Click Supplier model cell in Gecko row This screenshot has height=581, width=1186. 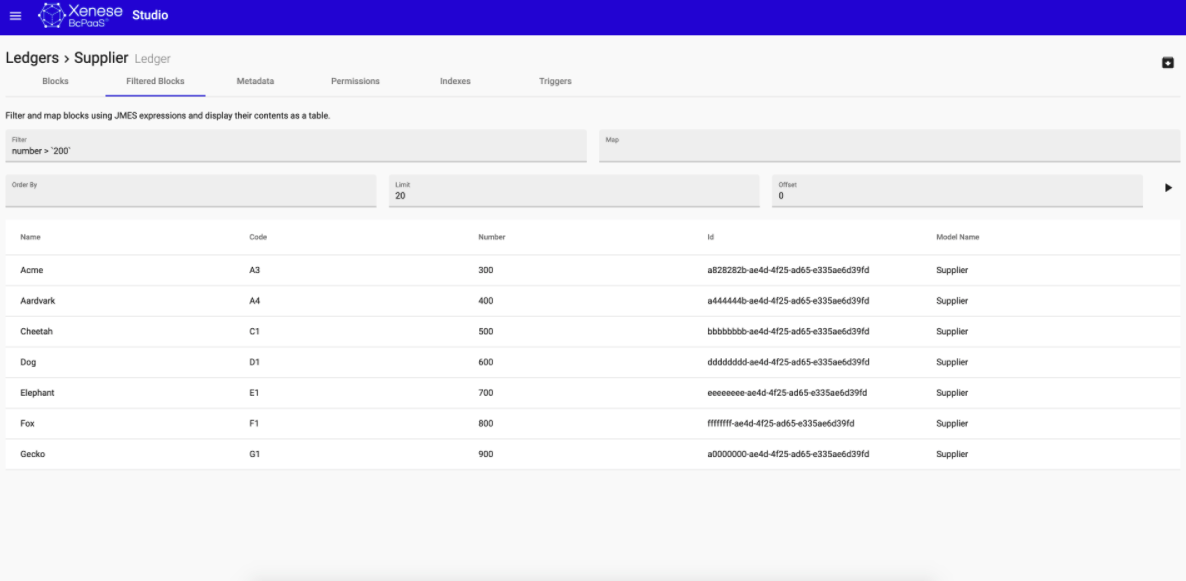(952, 454)
